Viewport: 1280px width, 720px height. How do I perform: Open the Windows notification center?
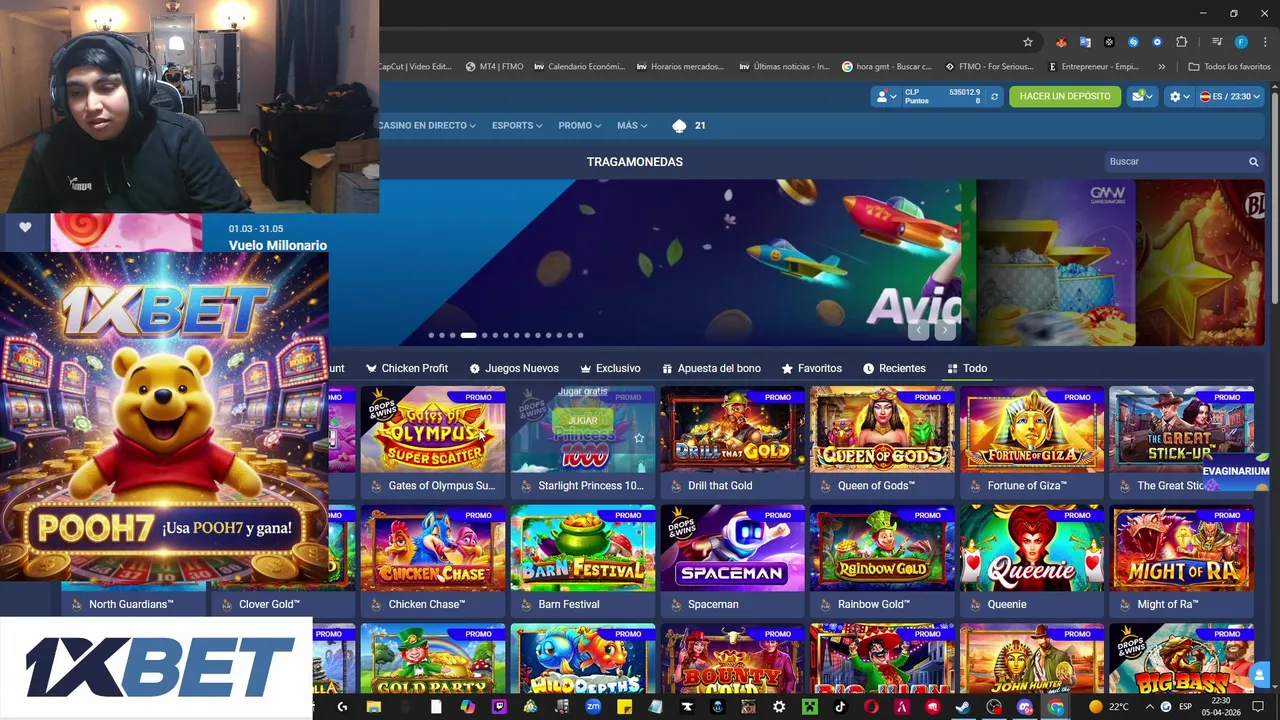(1258, 707)
